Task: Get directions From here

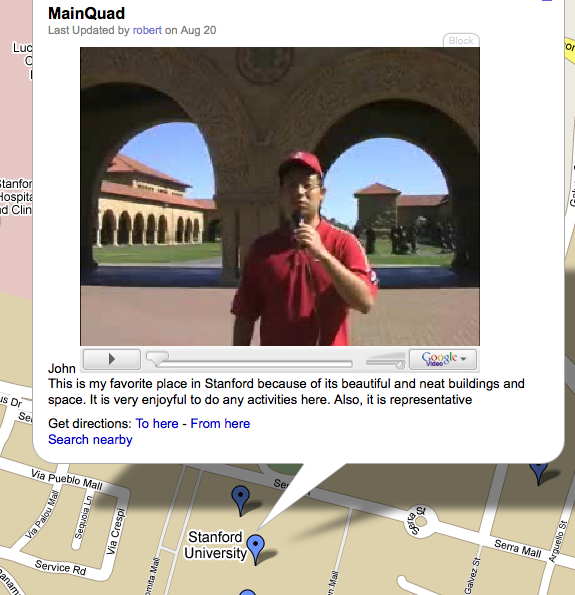Action: click(220, 423)
